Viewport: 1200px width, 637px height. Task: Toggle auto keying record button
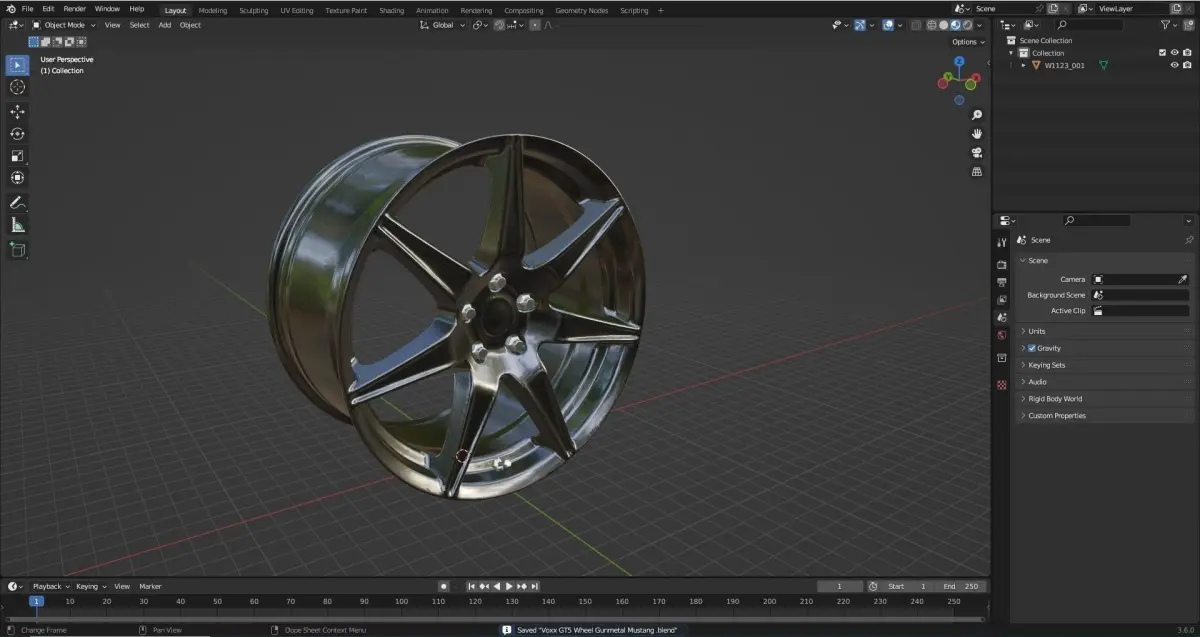443,586
